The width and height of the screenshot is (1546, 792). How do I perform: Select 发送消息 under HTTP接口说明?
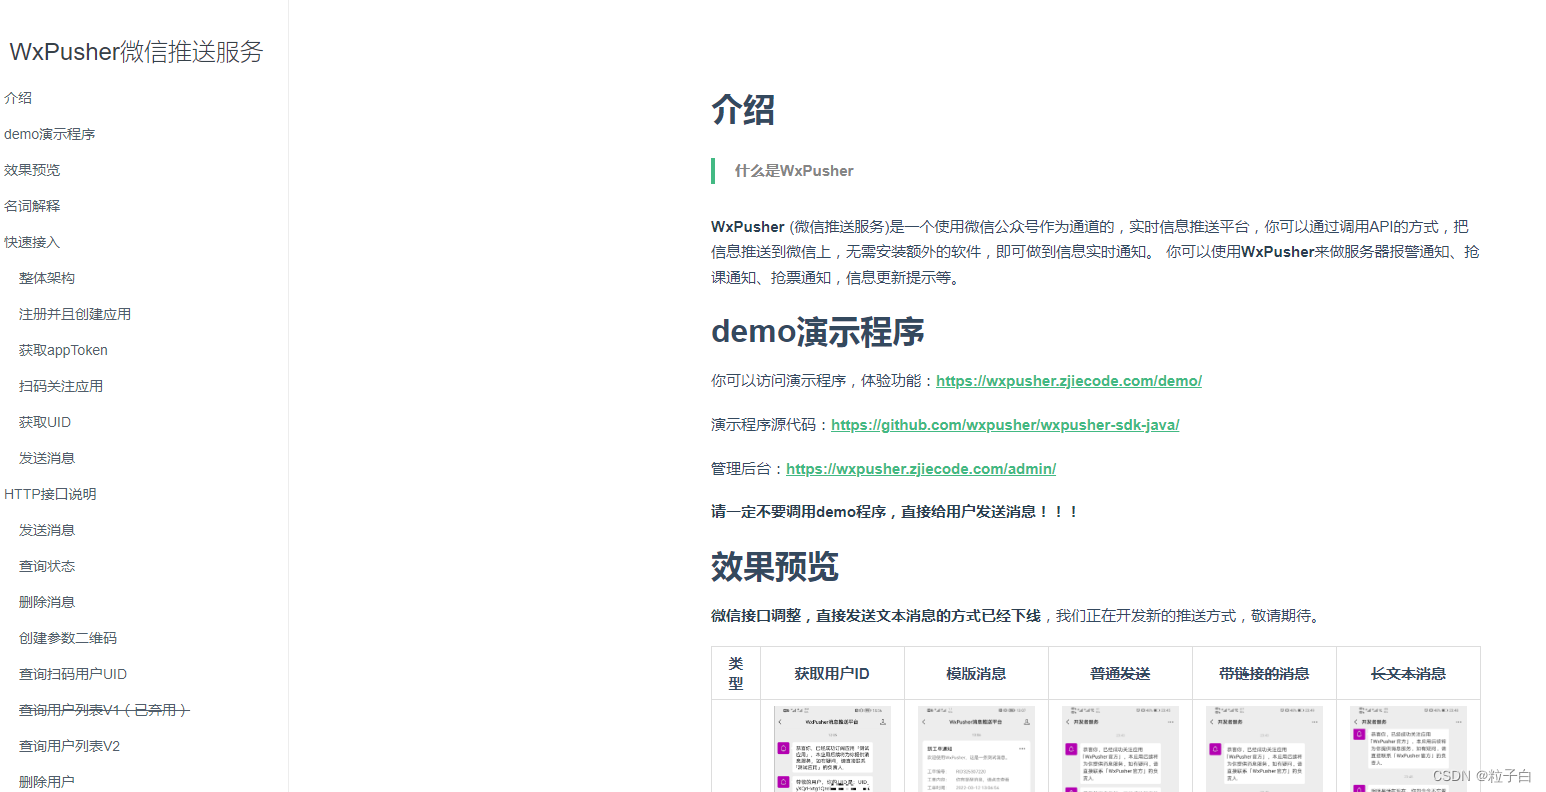pos(47,530)
